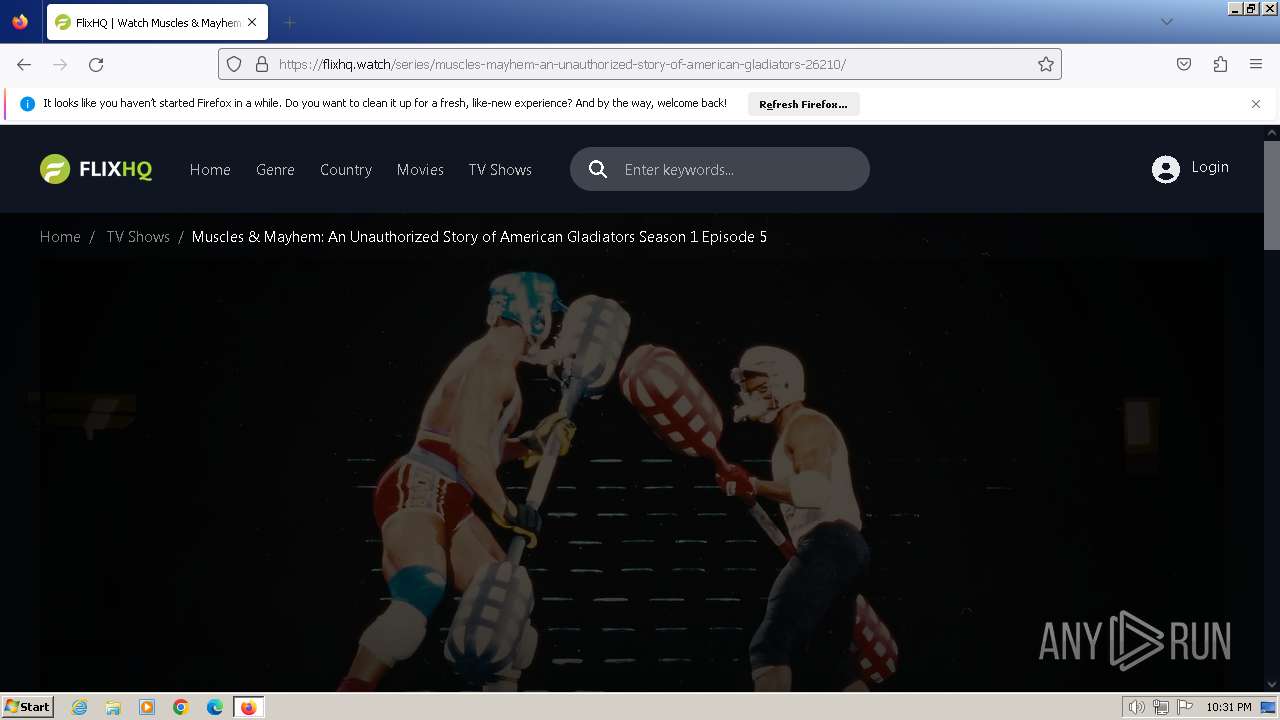Screen dimensions: 1280x720
Task: Click the Action Center flag tray icon
Action: [1185, 707]
